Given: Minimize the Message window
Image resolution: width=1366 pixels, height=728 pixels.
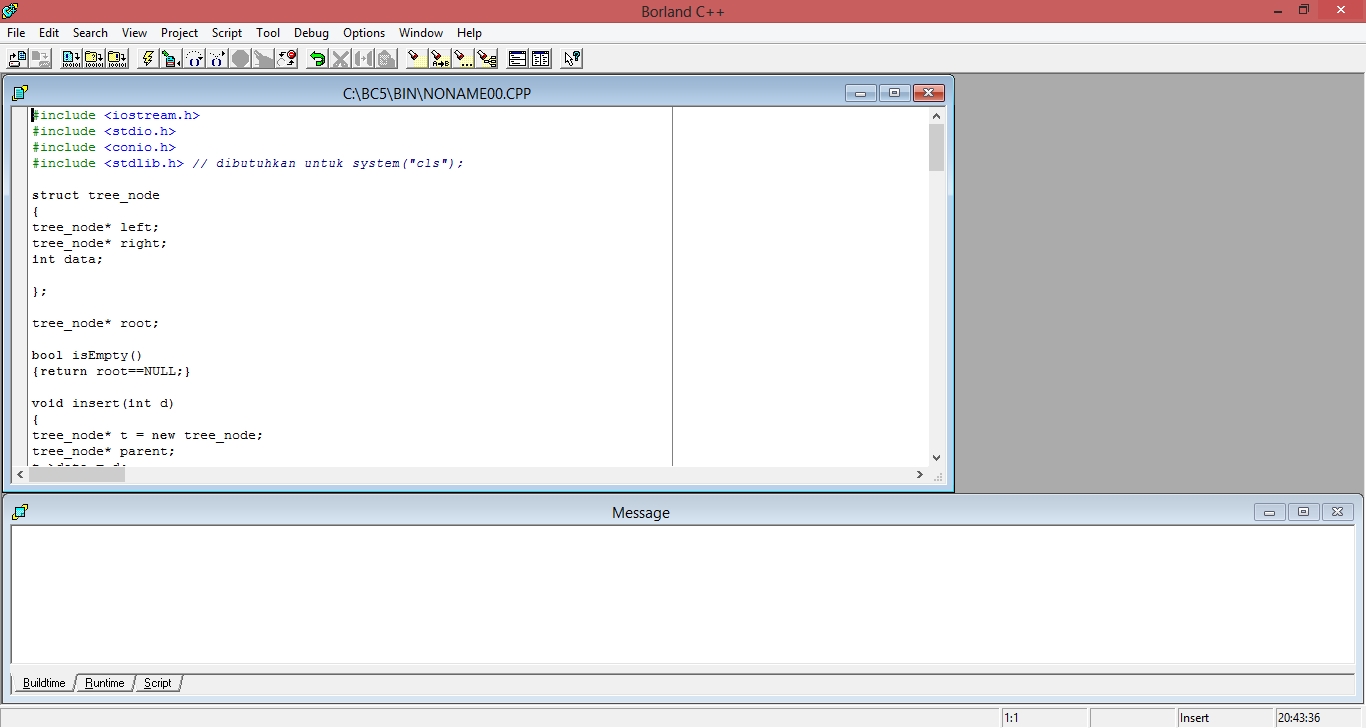Looking at the screenshot, I should click(x=1270, y=512).
